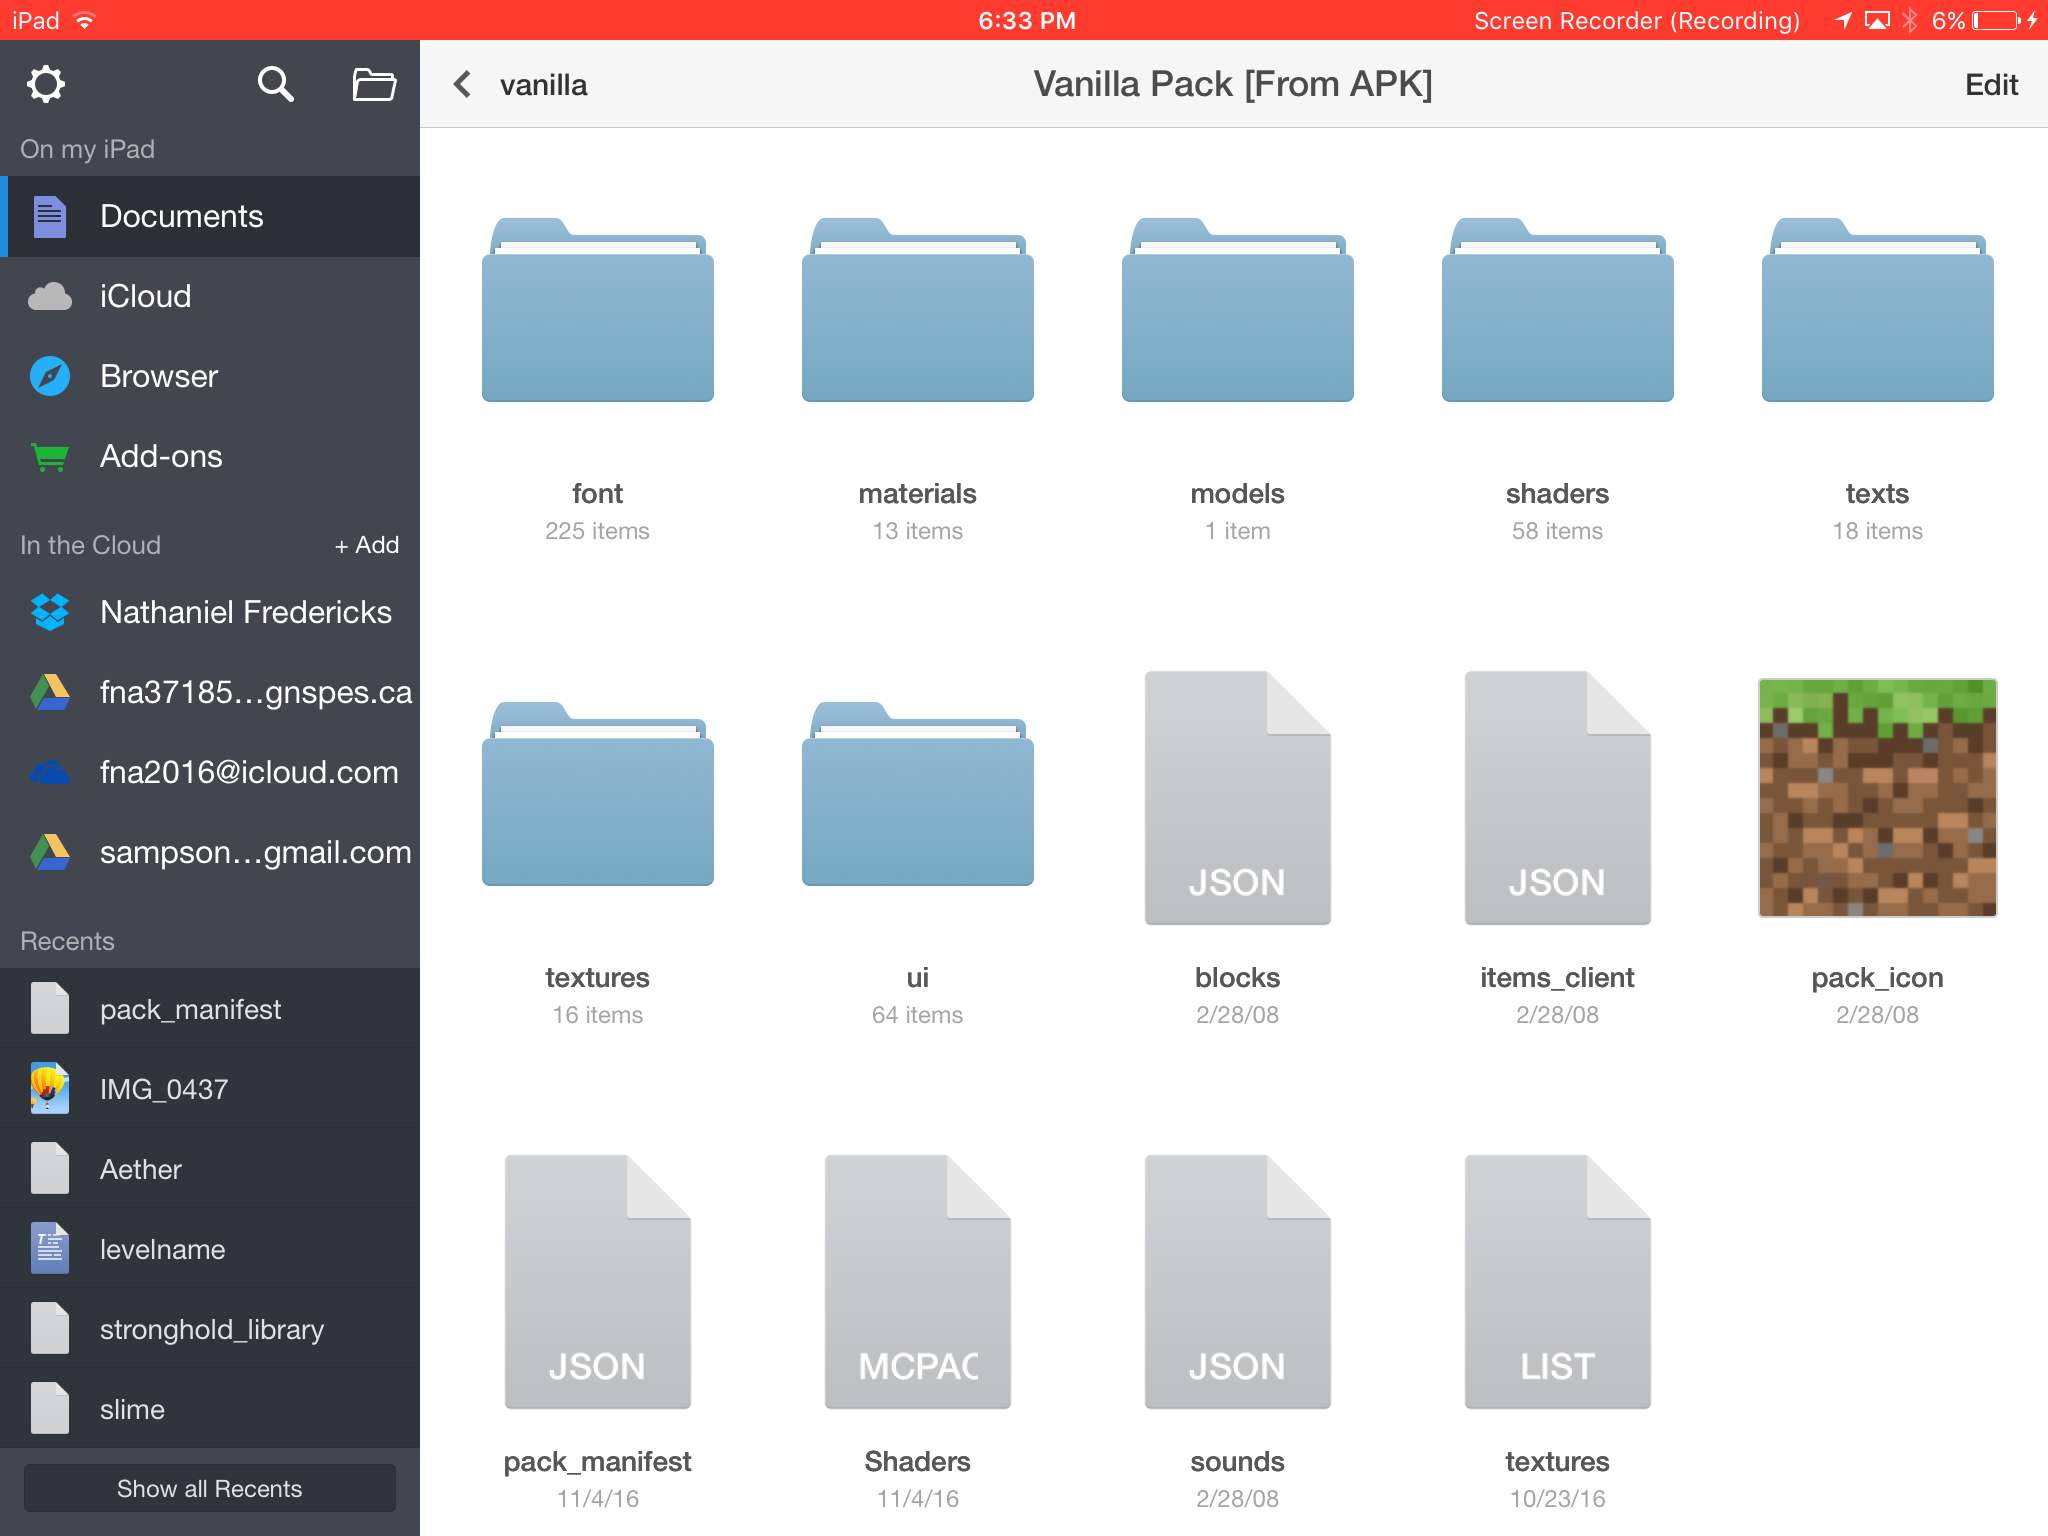Go back using the vanilla chevron
Image resolution: width=2048 pixels, height=1536 pixels.
coord(463,85)
